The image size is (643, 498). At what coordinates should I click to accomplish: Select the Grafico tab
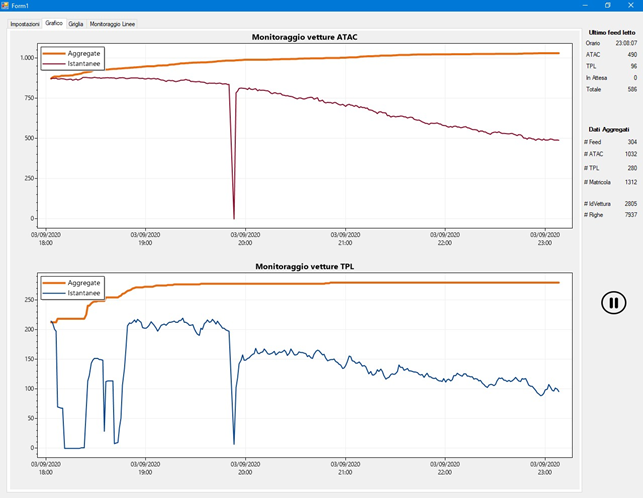click(54, 22)
